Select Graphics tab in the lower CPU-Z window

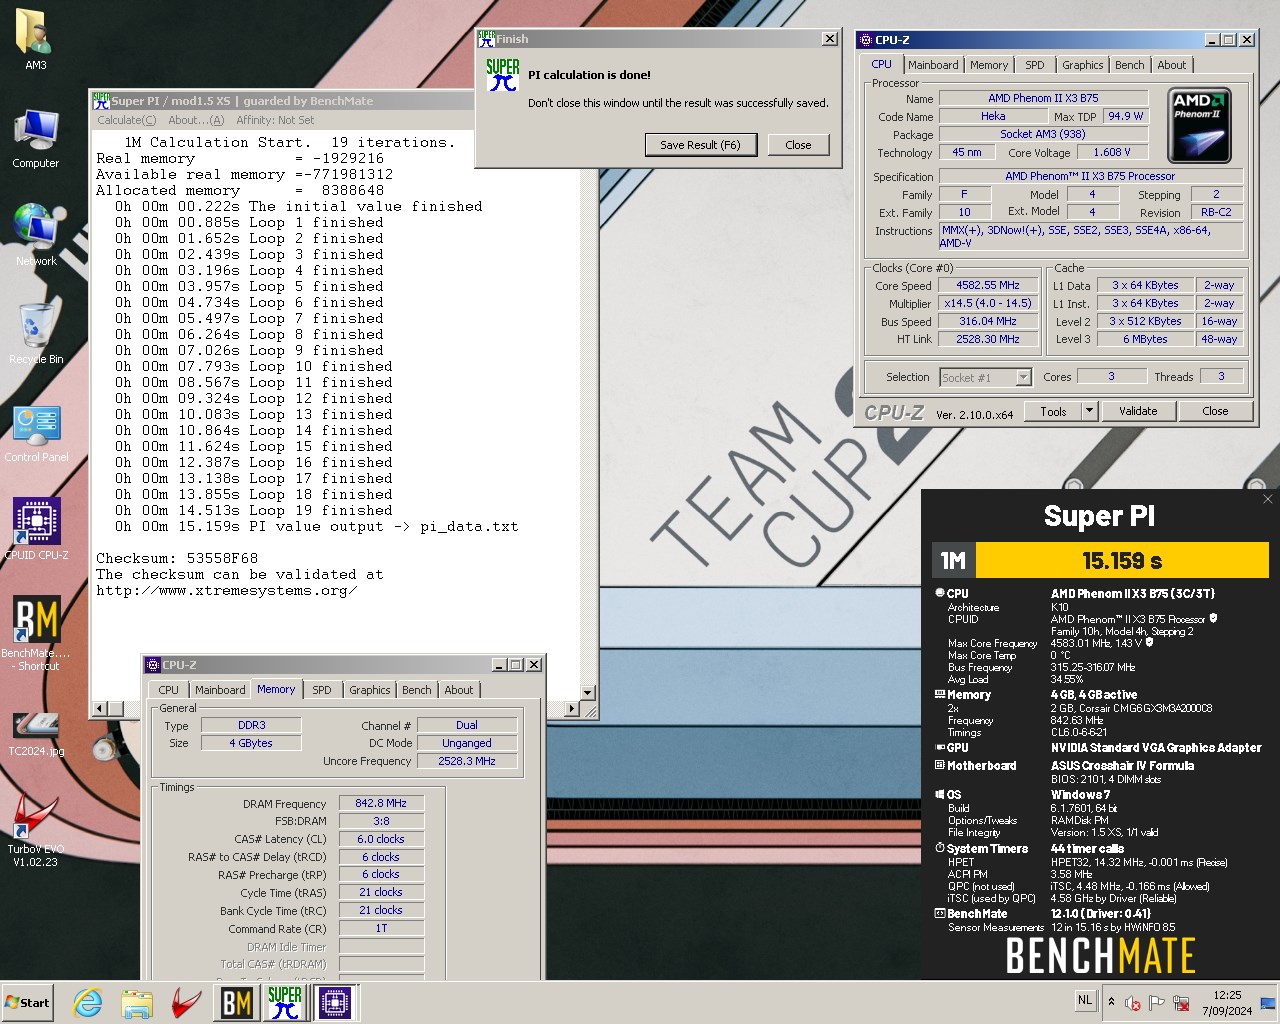(370, 690)
